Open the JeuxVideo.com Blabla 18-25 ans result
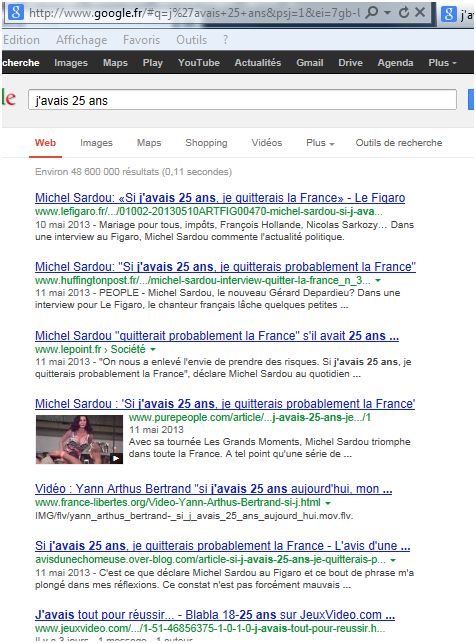Screen dimensions: 476x643 point(215,614)
